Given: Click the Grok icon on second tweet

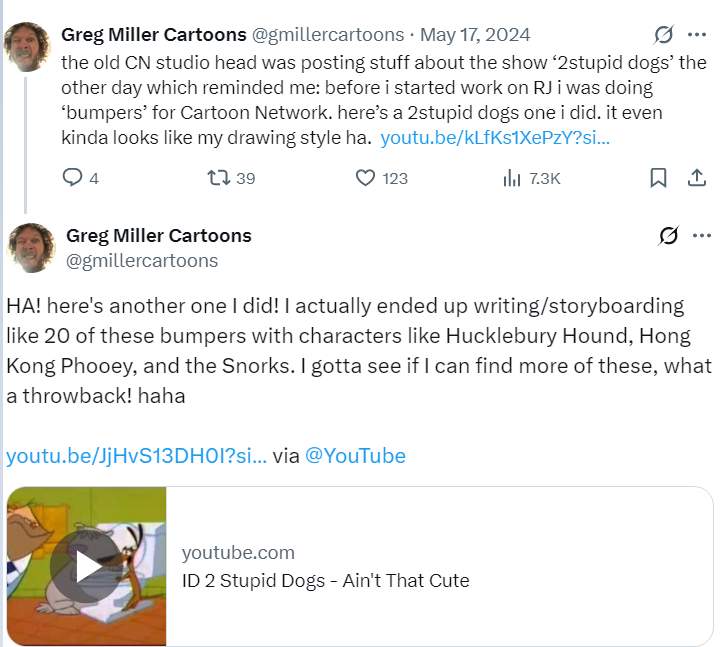Looking at the screenshot, I should click(x=668, y=236).
